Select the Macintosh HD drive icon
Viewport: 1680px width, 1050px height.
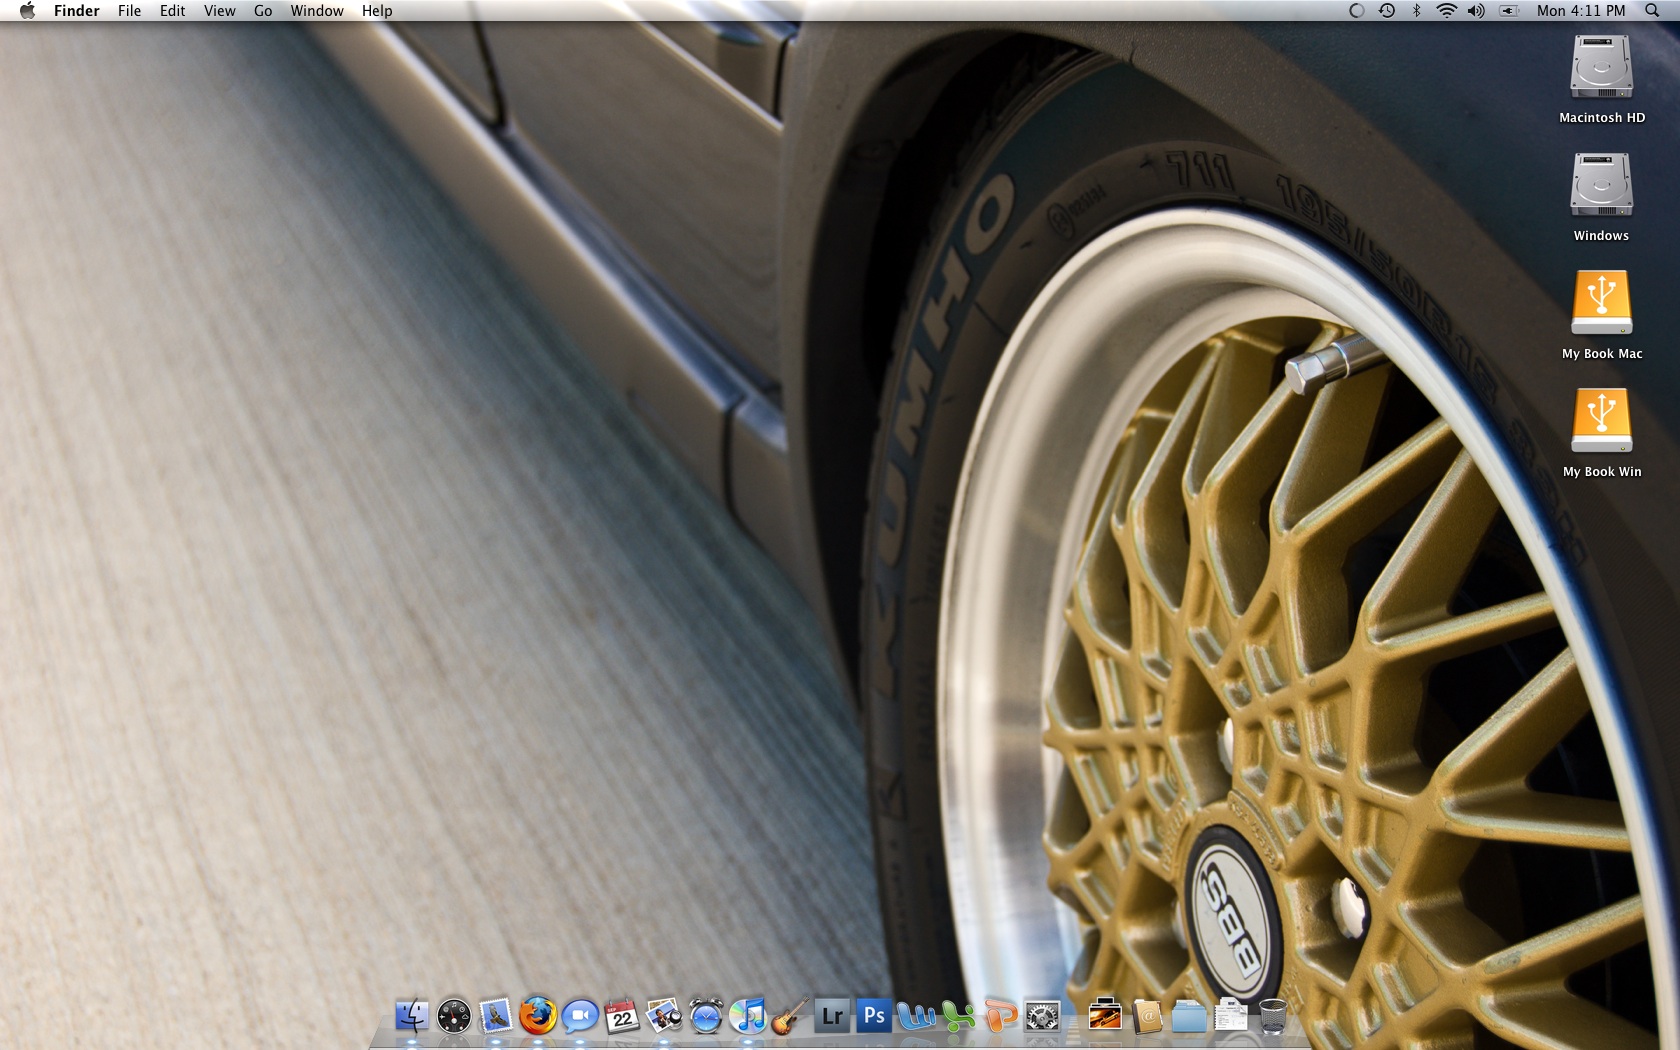tap(1602, 79)
